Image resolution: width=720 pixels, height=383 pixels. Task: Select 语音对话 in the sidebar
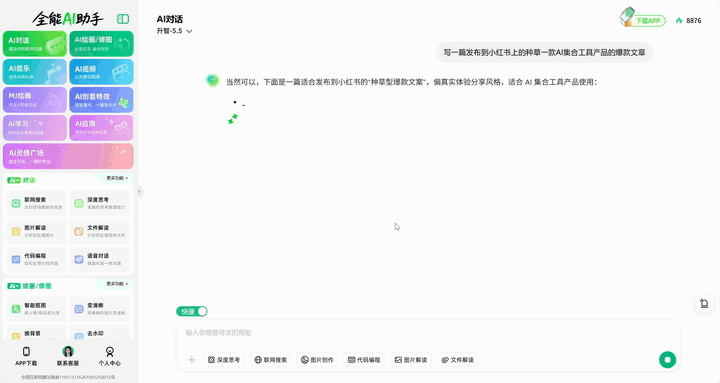pos(100,259)
